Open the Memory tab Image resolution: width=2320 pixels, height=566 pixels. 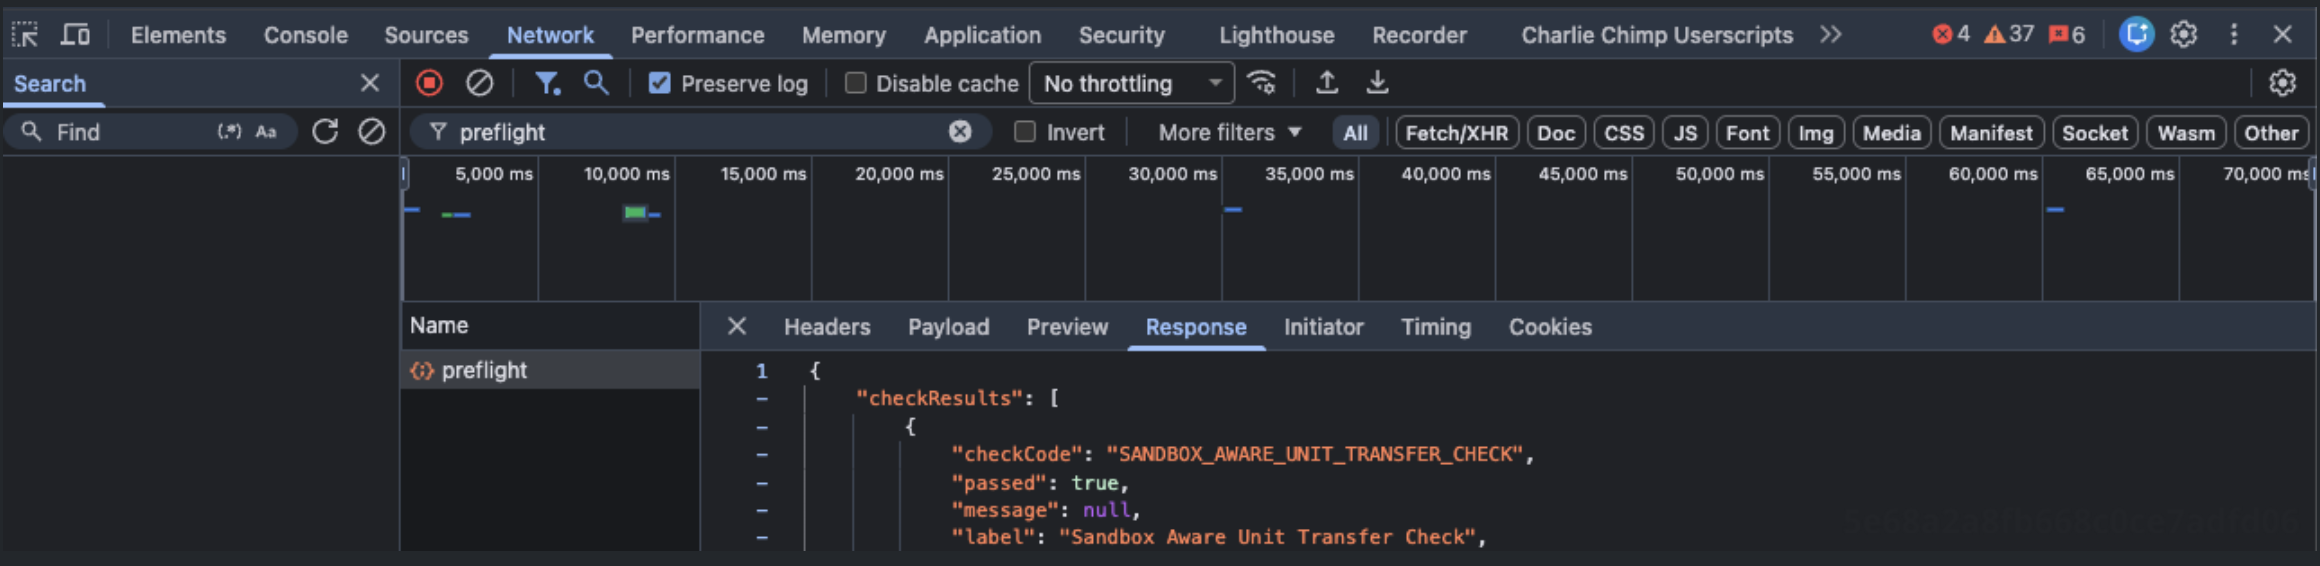844,35
